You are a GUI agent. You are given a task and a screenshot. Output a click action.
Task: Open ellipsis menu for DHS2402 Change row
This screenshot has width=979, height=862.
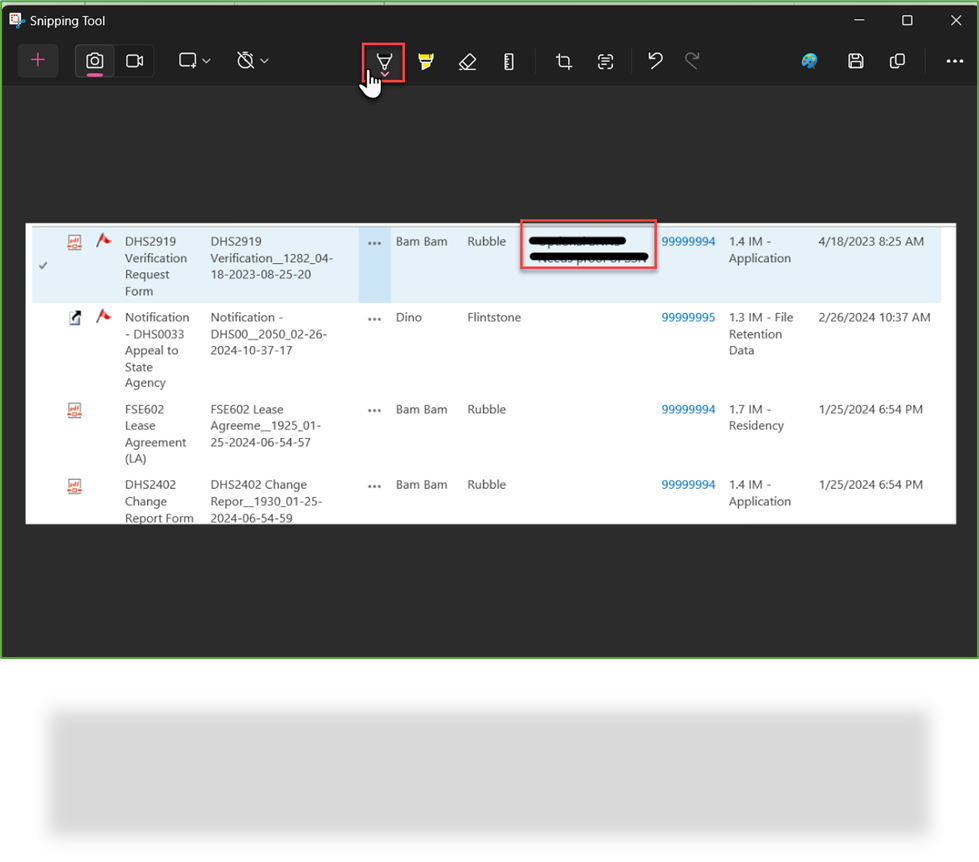[374, 486]
